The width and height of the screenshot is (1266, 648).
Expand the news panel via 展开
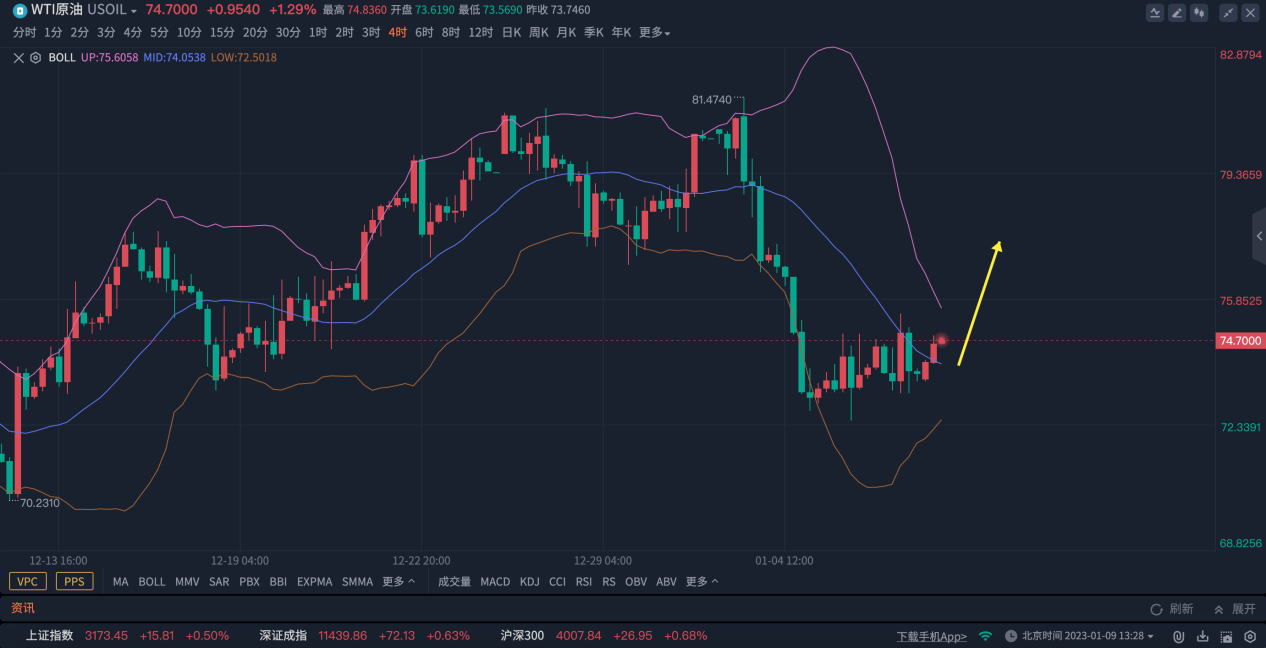click(x=1235, y=609)
